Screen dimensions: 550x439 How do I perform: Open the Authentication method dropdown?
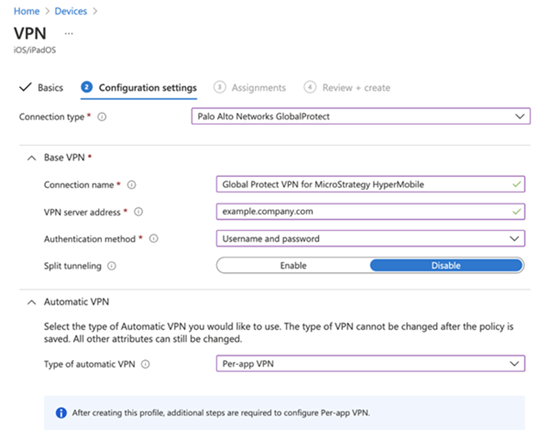coord(370,239)
